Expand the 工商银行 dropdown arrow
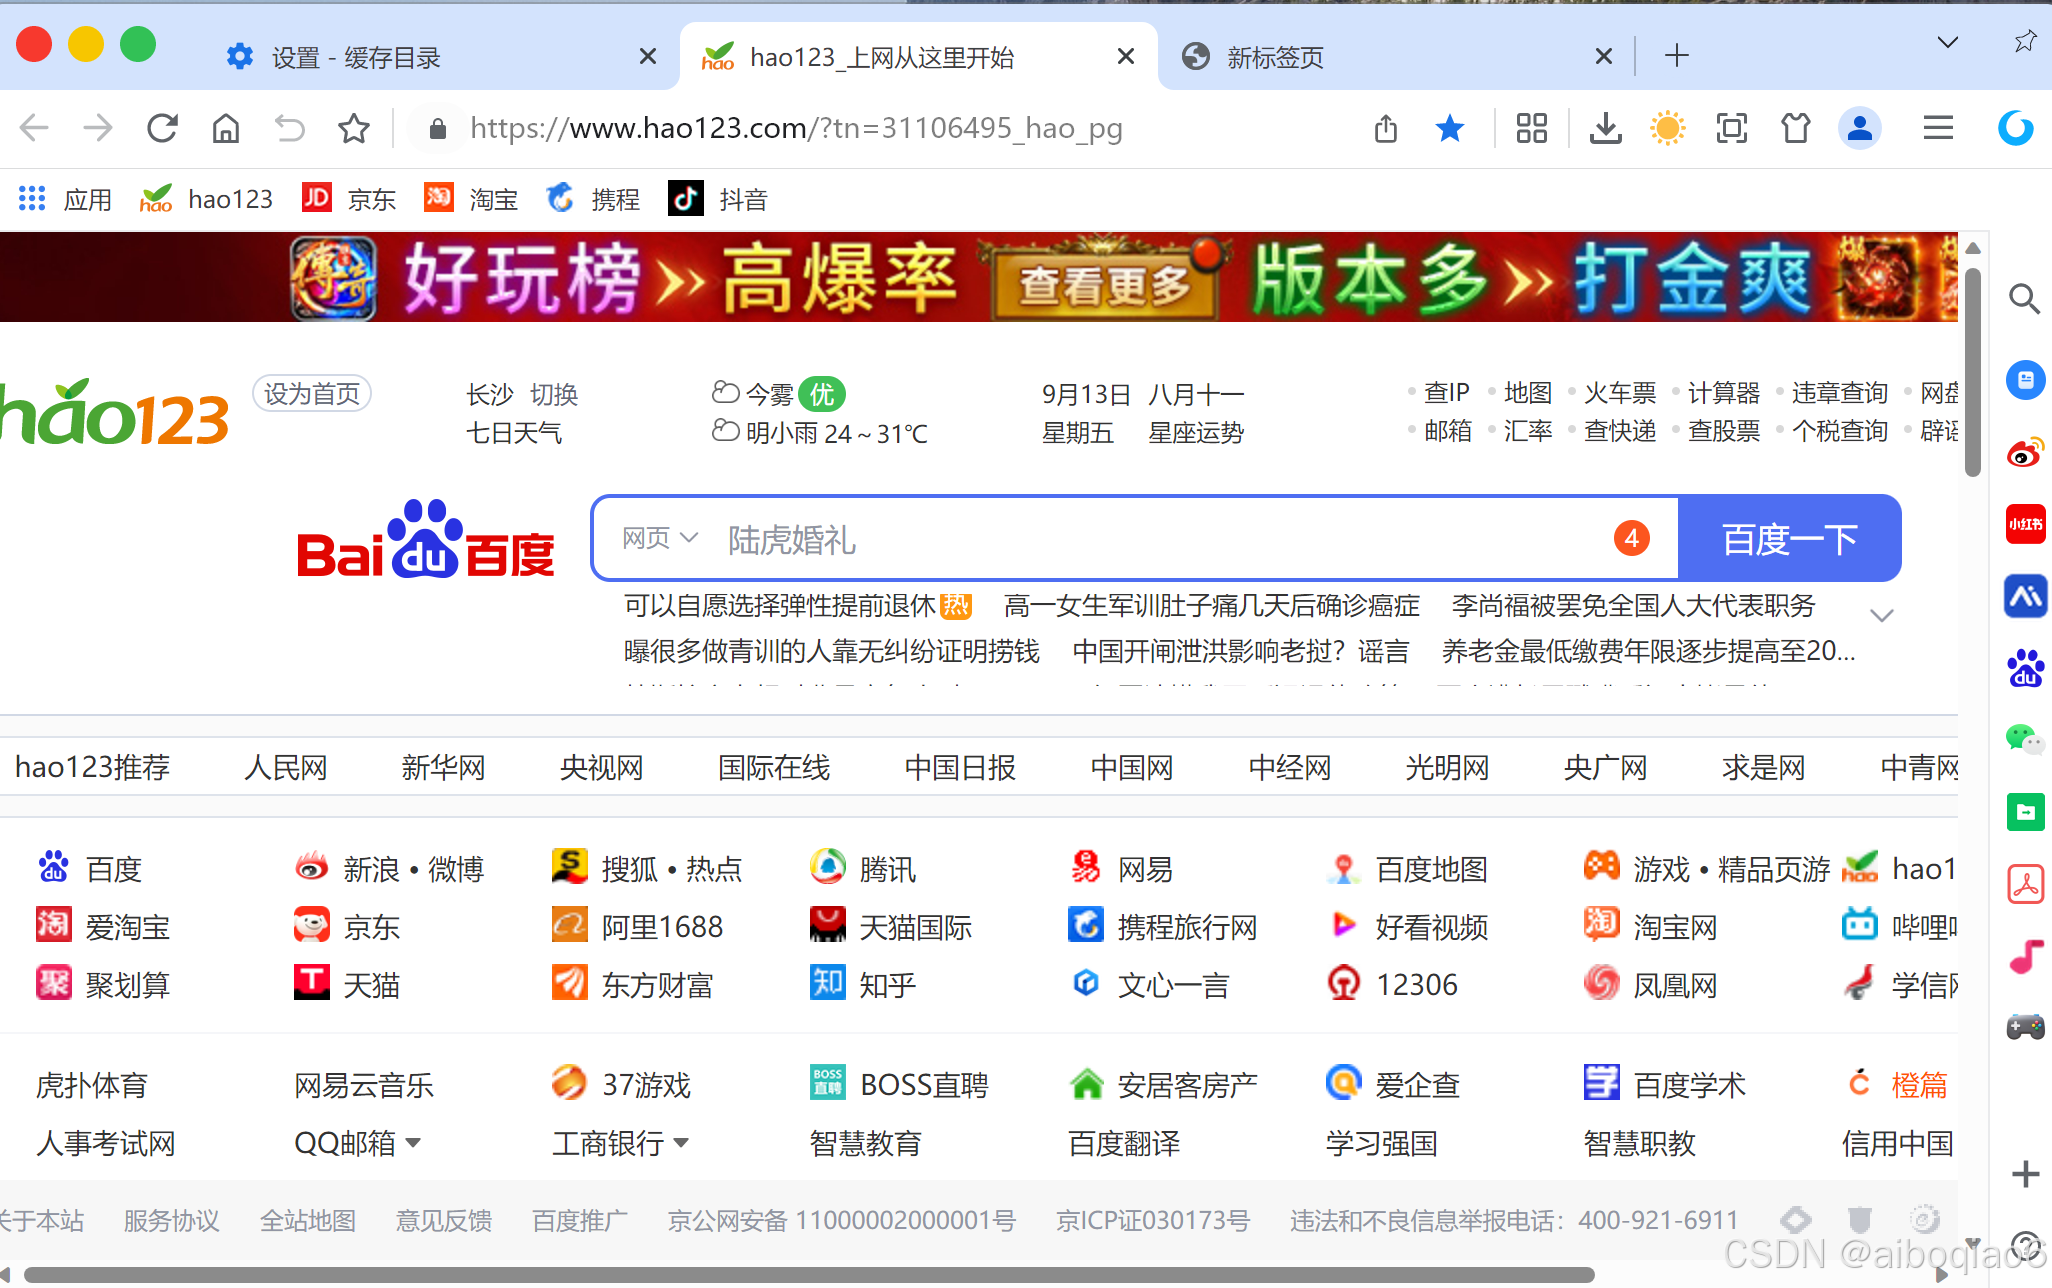Viewport: 2052px width, 1288px height. coord(681,1142)
